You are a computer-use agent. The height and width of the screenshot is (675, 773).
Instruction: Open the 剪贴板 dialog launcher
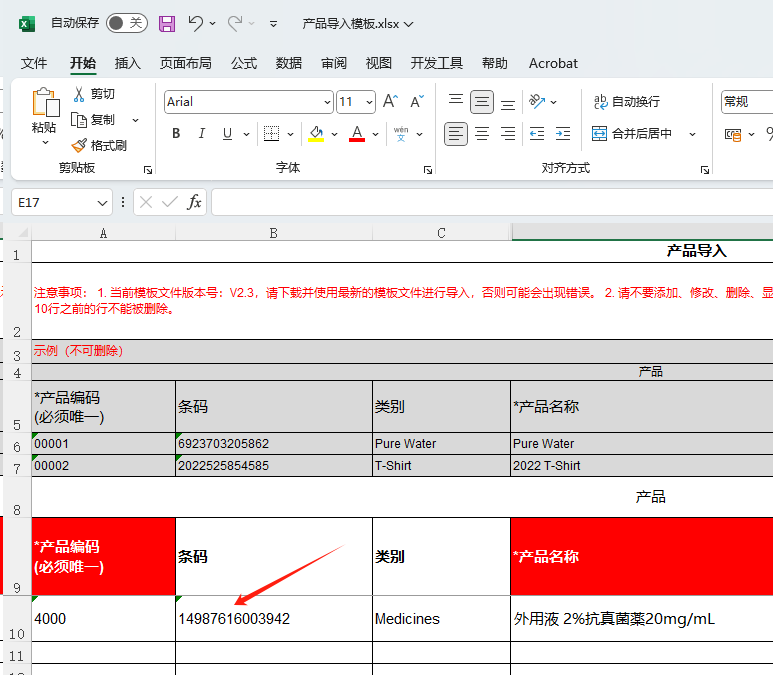click(148, 170)
